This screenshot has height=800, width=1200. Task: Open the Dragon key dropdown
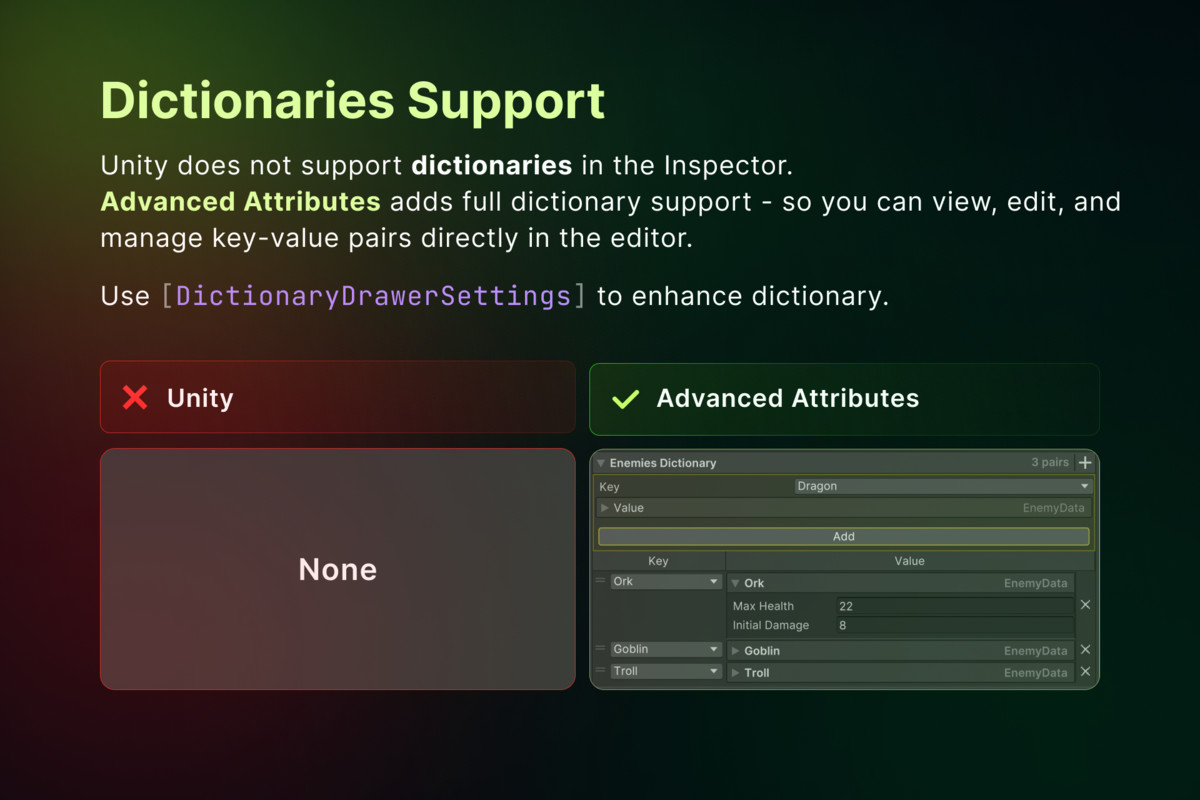coord(942,486)
